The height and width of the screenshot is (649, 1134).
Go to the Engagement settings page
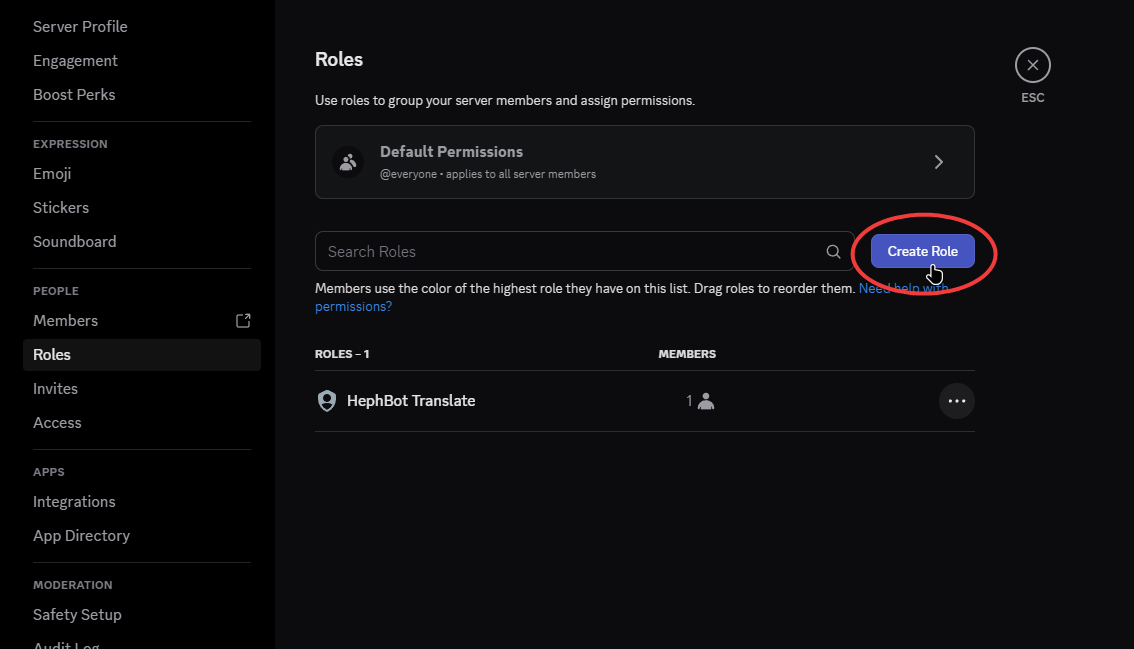point(75,61)
